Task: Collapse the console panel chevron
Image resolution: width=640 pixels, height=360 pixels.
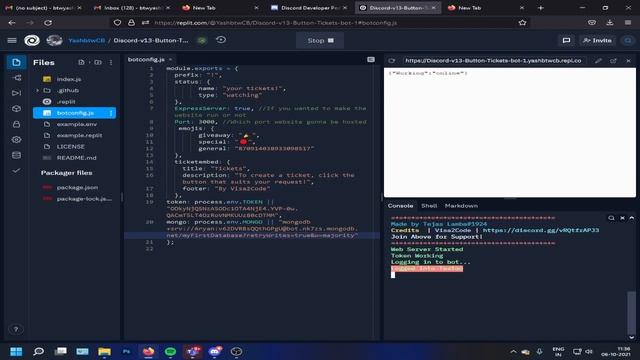Action: 632,218
